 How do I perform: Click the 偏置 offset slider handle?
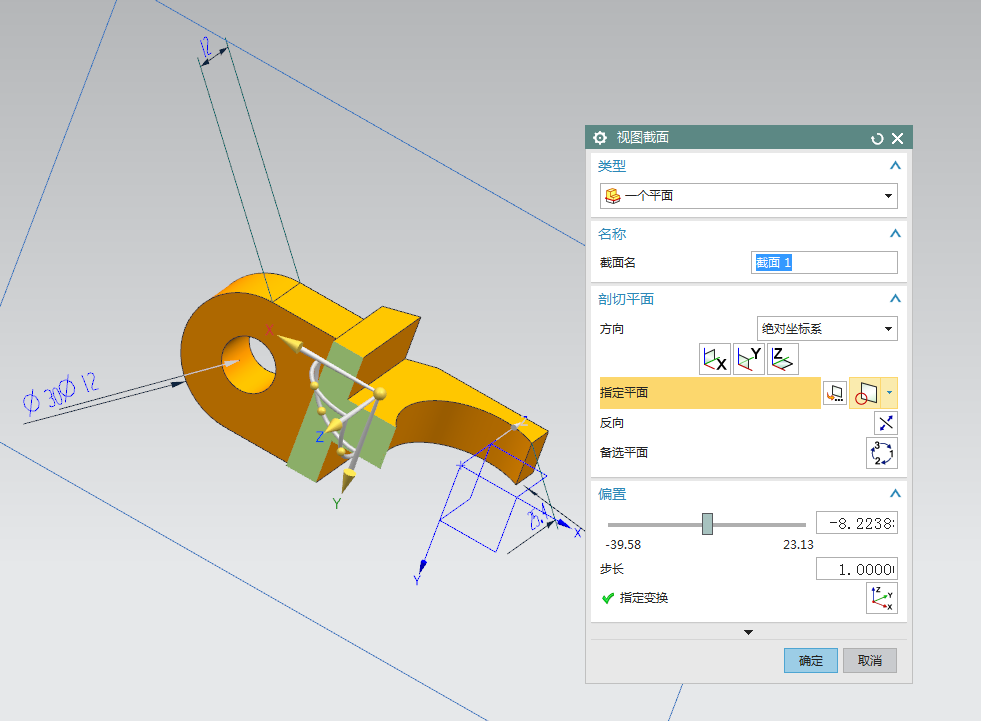pos(707,523)
